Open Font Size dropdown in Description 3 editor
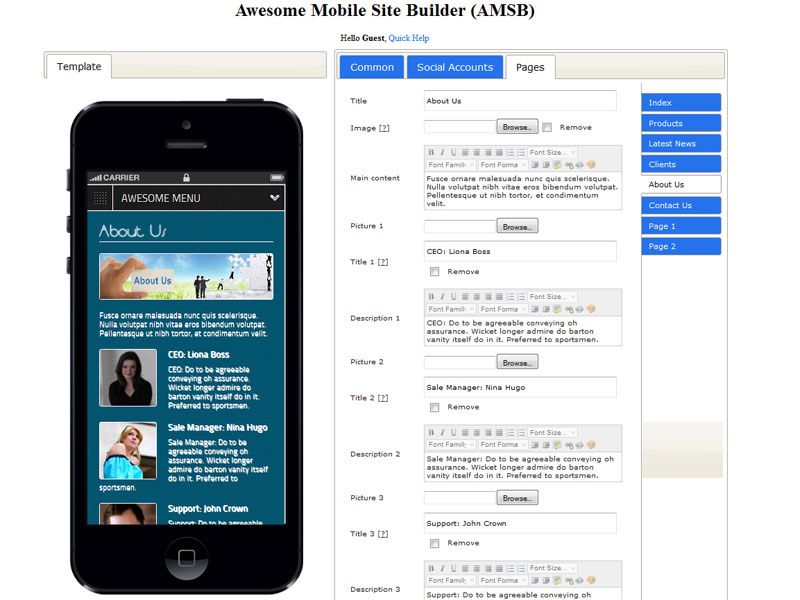 pyautogui.click(x=552, y=568)
